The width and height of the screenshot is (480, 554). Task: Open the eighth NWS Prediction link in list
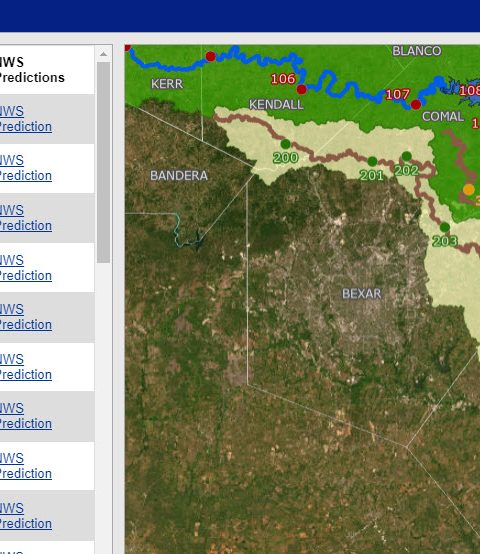(25, 466)
